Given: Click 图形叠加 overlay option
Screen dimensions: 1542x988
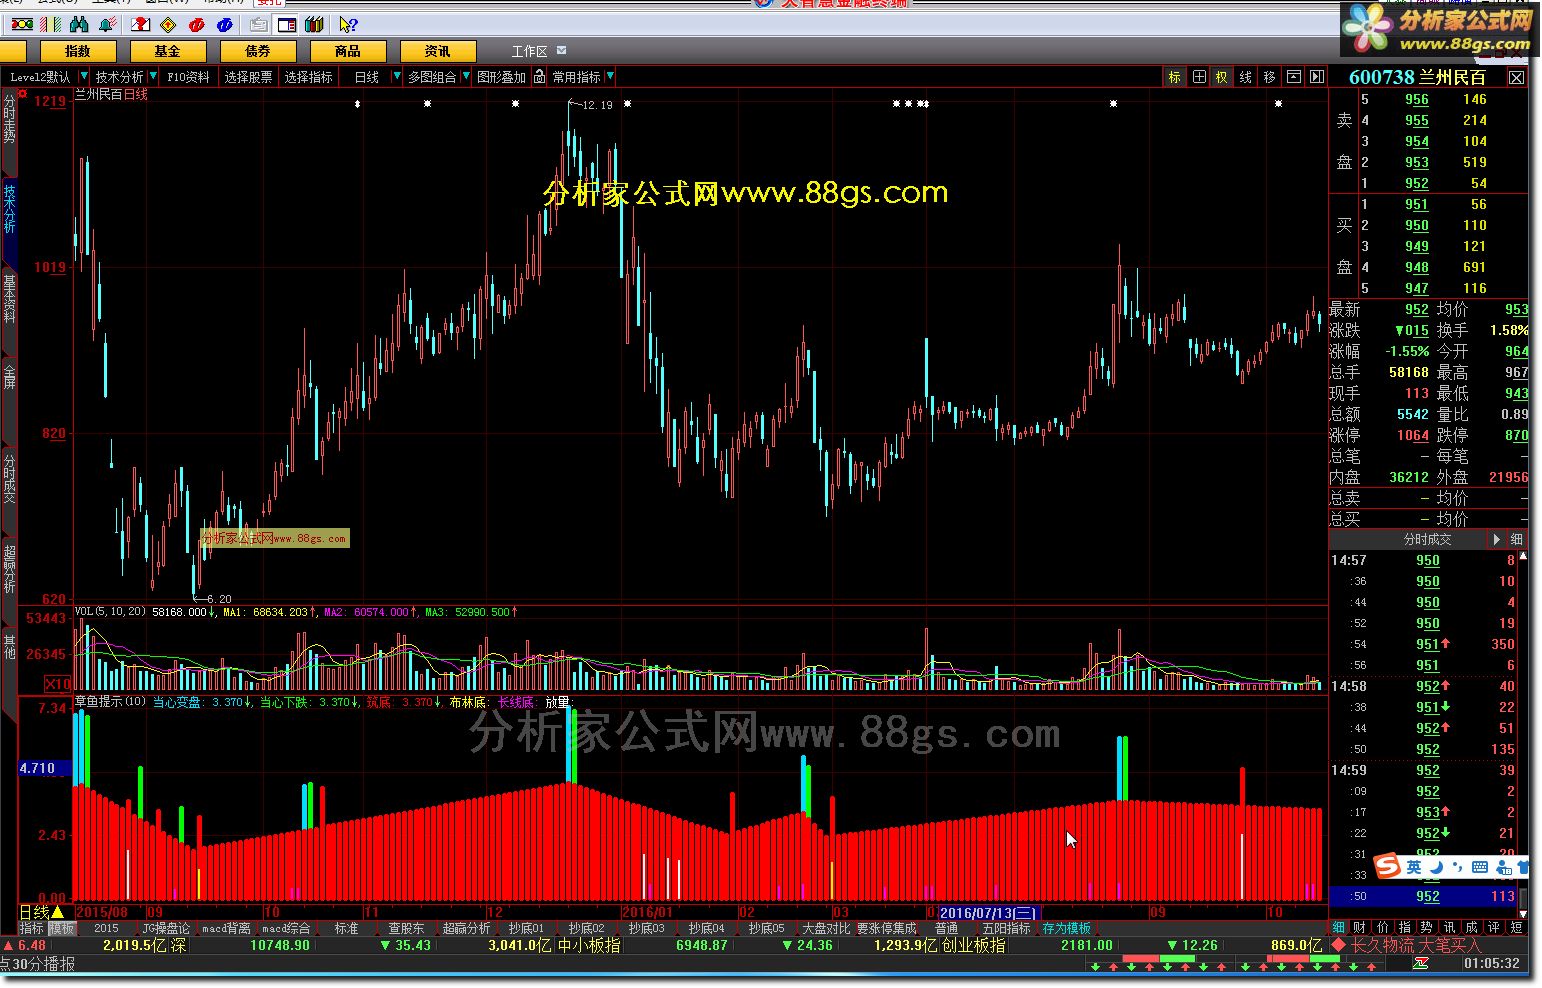Looking at the screenshot, I should click(x=501, y=77).
